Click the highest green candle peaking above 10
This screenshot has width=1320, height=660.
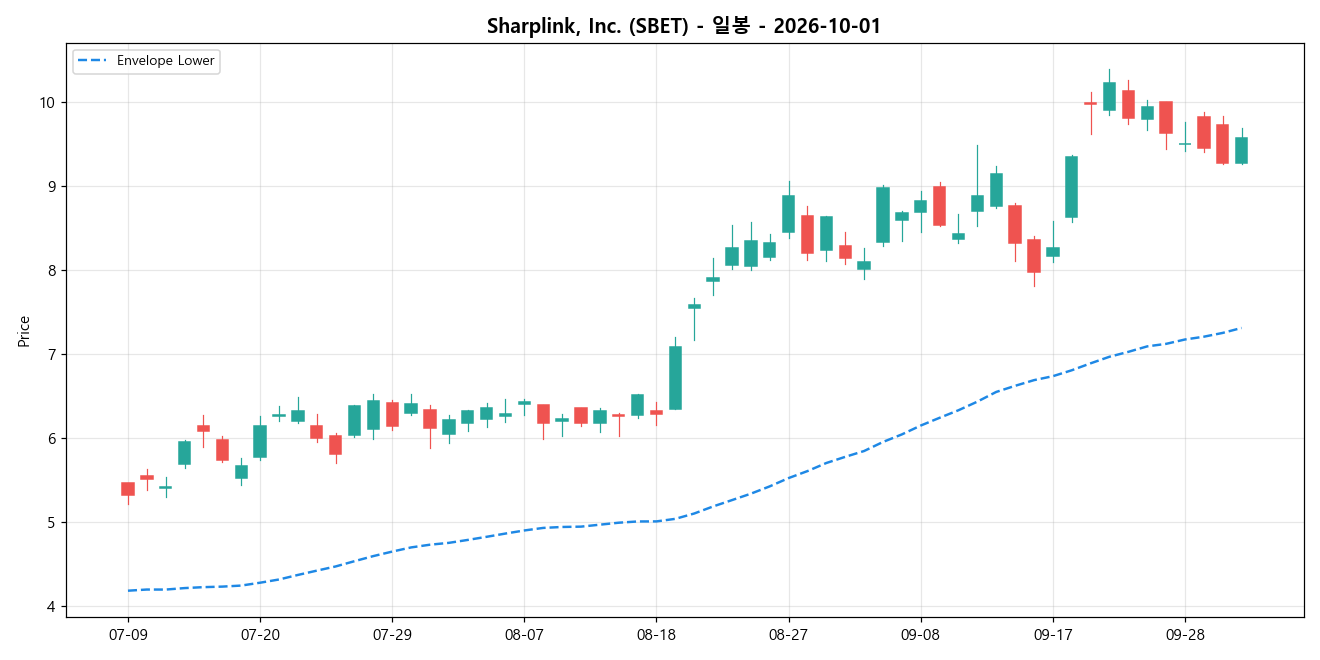pos(1109,96)
